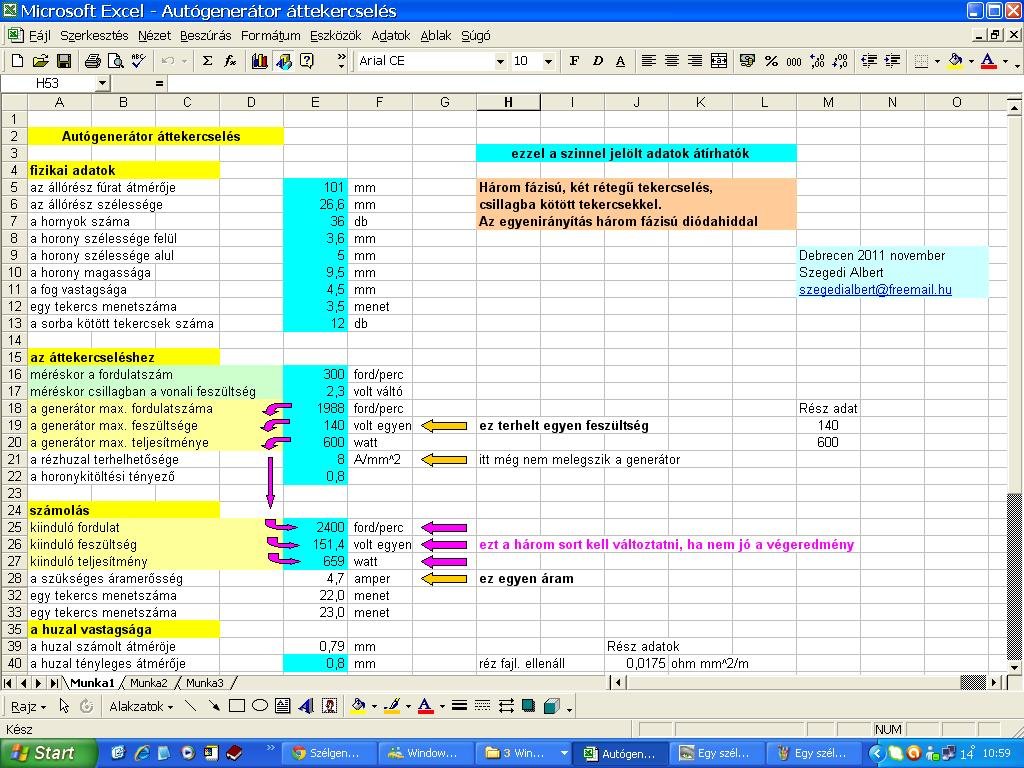
Task: Choose Select Objects pointer tool
Action: pyautogui.click(x=64, y=706)
